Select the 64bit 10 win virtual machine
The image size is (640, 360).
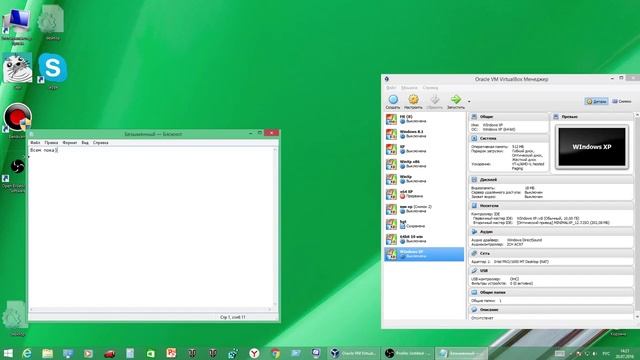click(424, 239)
